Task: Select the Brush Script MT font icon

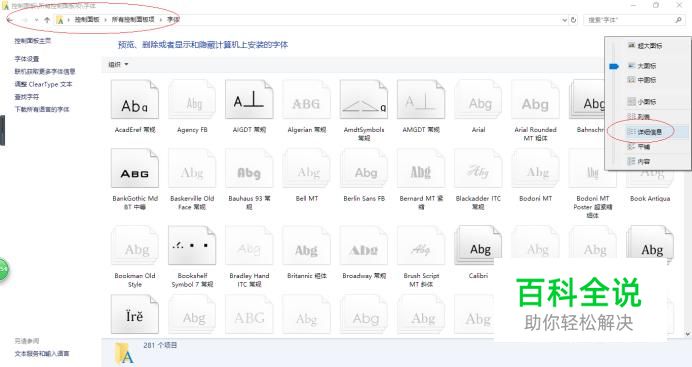Action: pos(421,246)
